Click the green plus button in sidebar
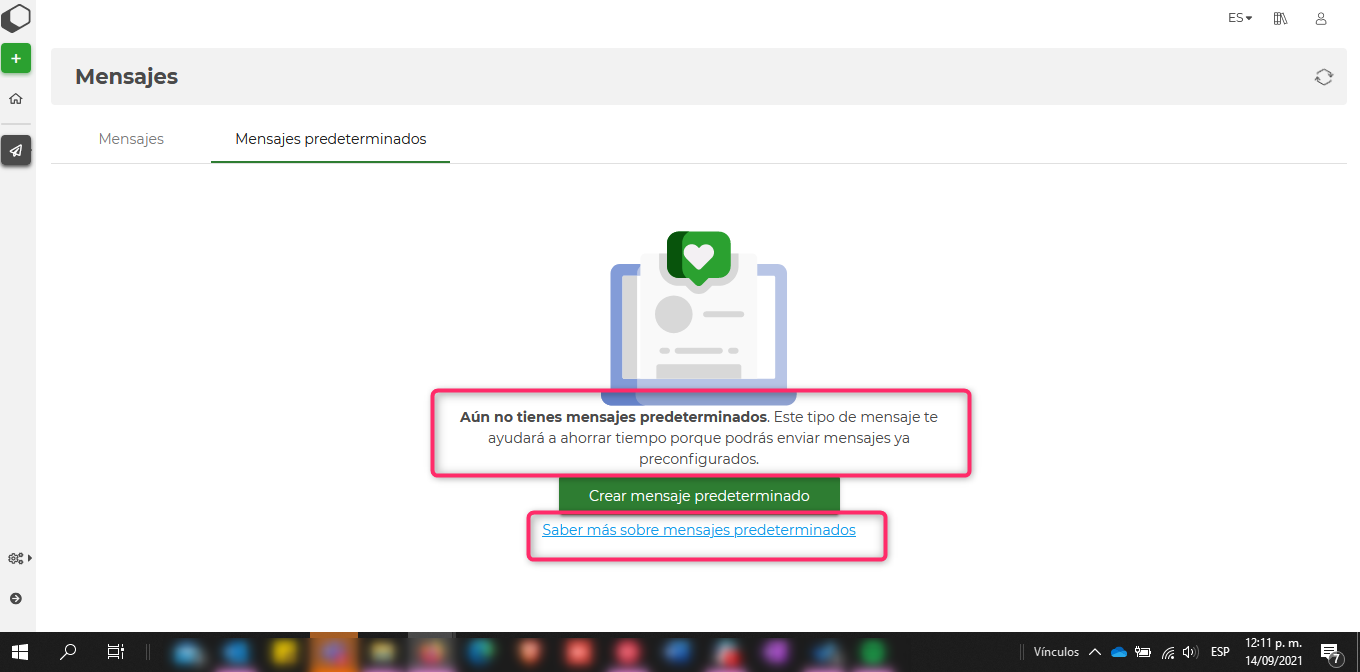 point(16,59)
